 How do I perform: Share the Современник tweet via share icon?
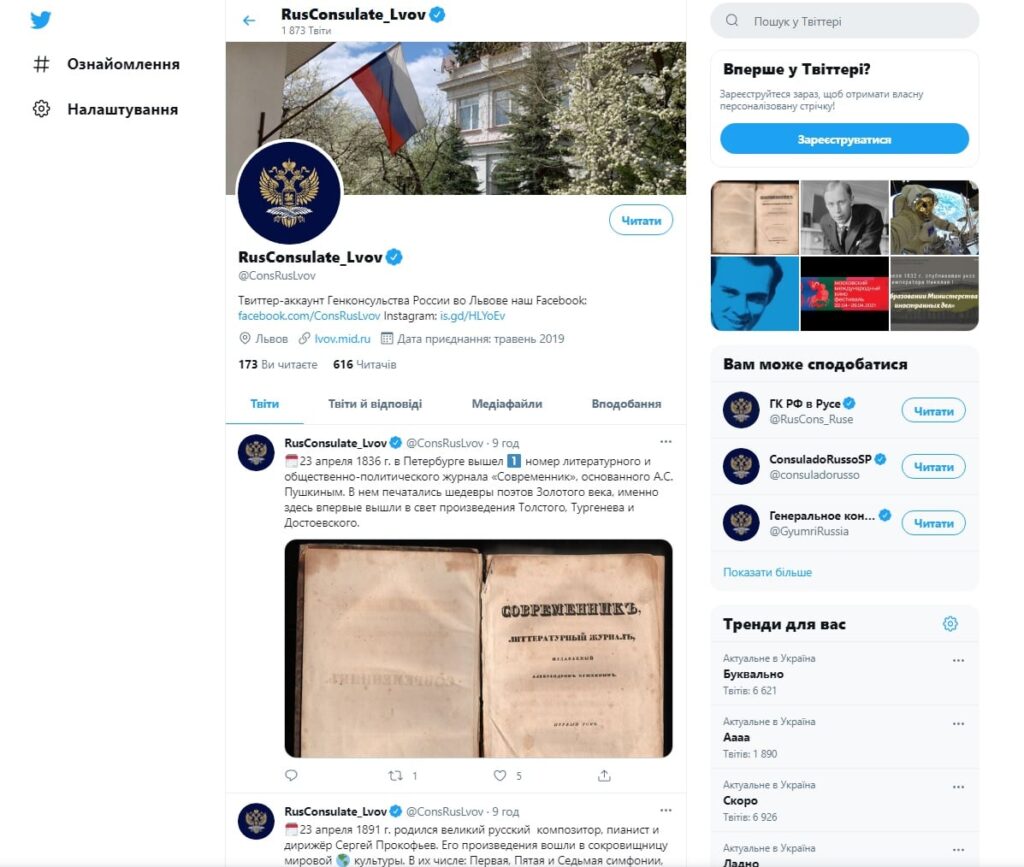pyautogui.click(x=604, y=776)
